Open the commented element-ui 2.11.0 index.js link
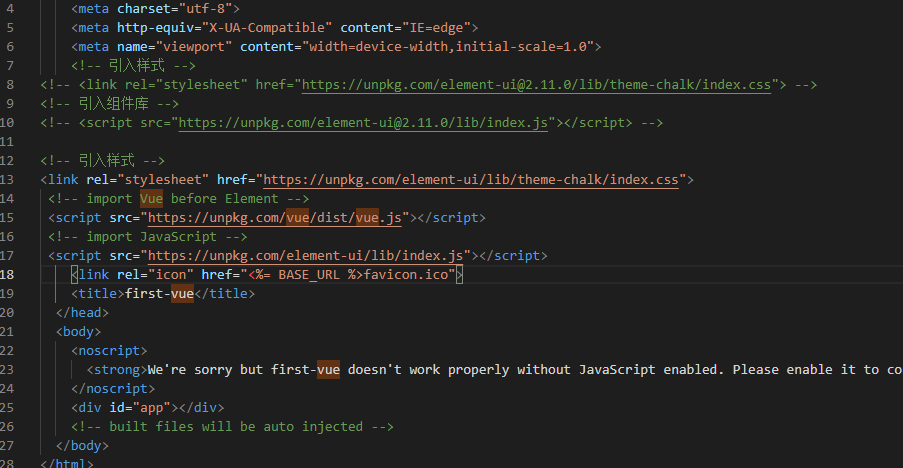Viewport: 903px width, 468px height. [x=363, y=123]
